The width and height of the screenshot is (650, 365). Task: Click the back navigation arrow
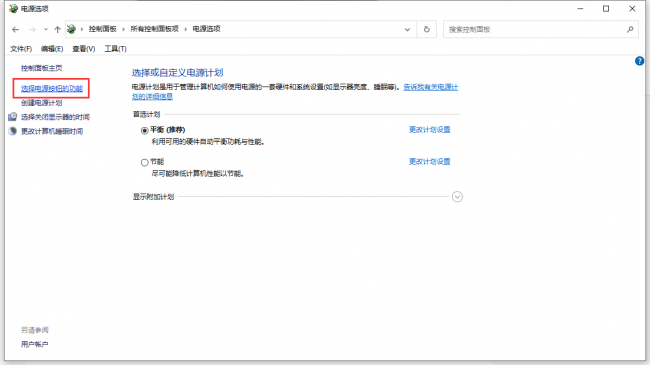(15, 29)
